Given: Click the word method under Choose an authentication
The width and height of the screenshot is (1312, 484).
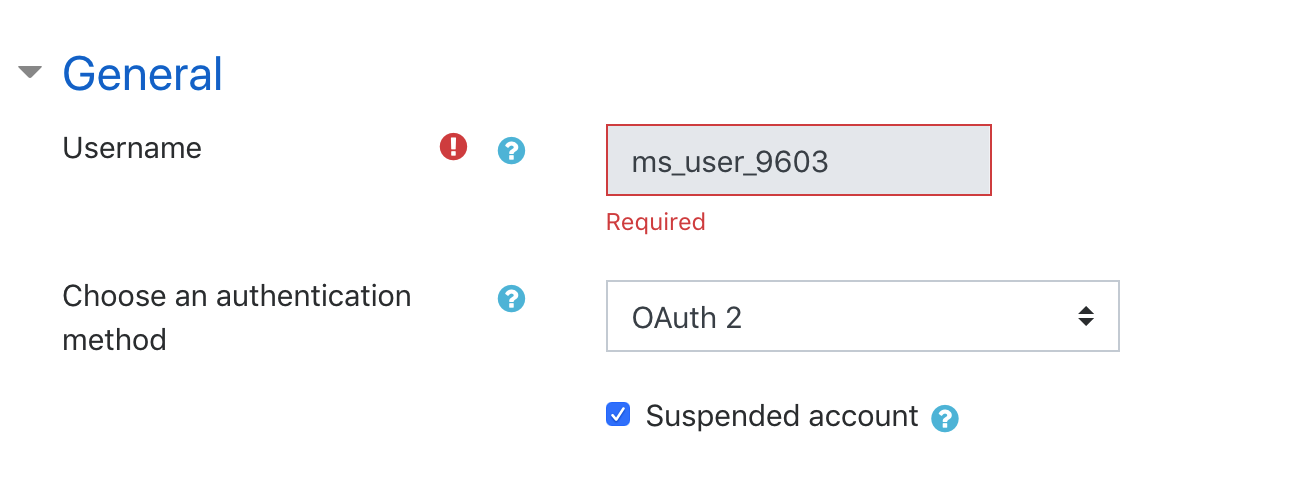Looking at the screenshot, I should click(x=114, y=340).
